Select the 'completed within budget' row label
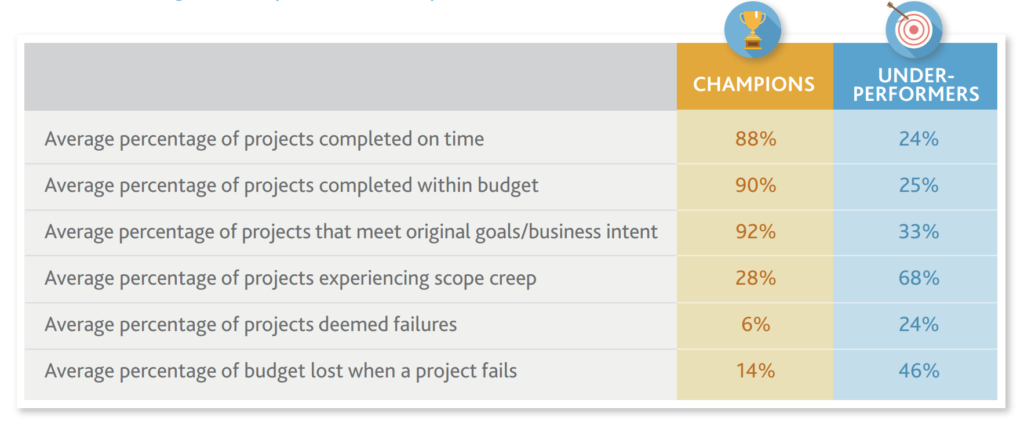The width and height of the screenshot is (1024, 425). [291, 186]
